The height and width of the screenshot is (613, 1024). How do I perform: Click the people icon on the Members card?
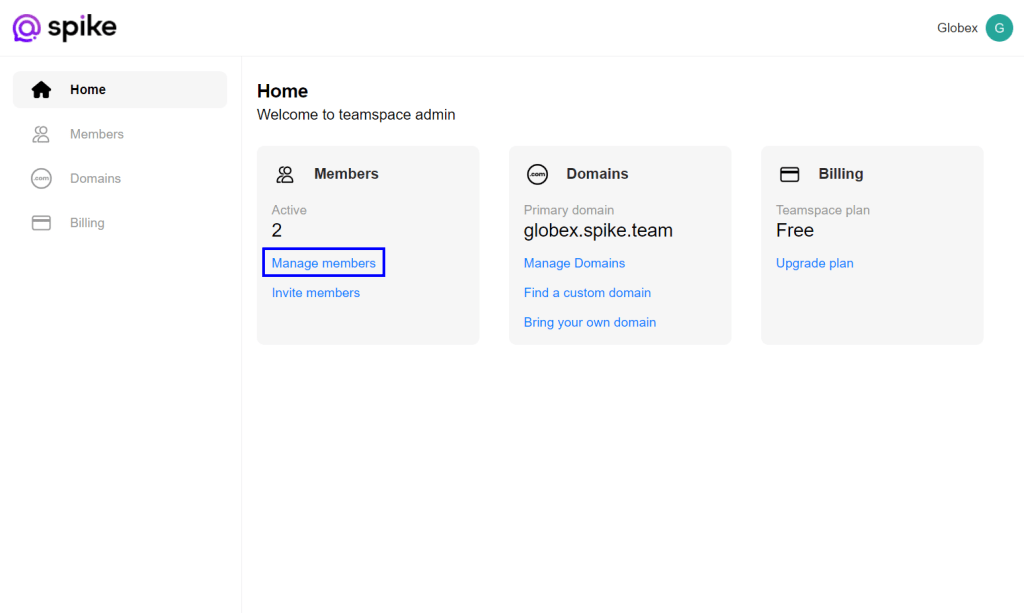coord(285,173)
